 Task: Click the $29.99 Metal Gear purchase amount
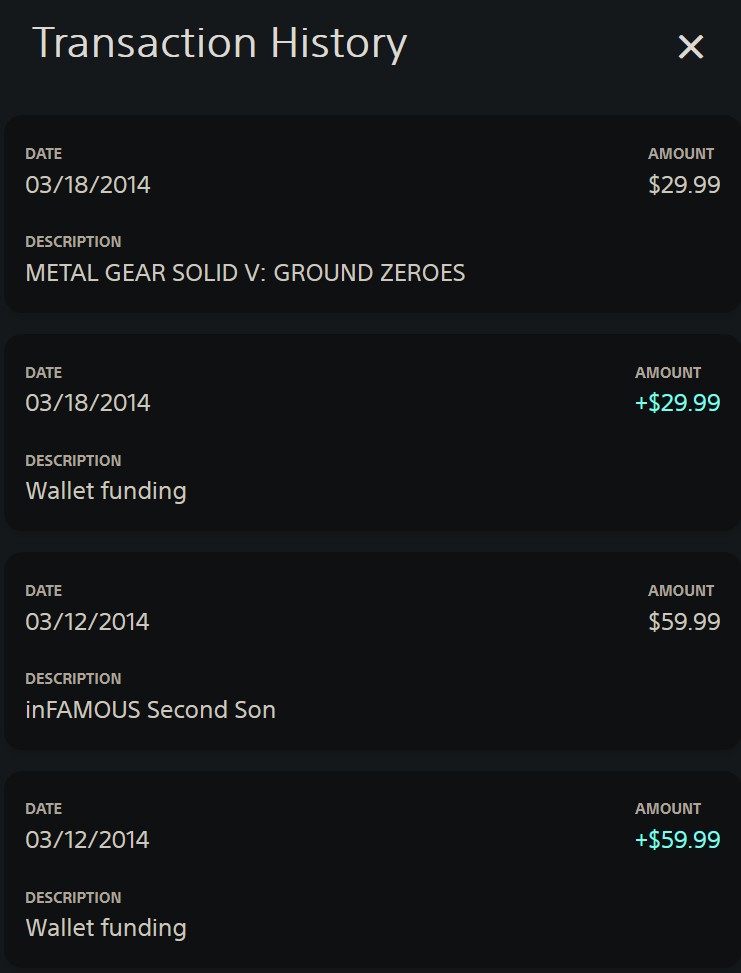pos(684,185)
